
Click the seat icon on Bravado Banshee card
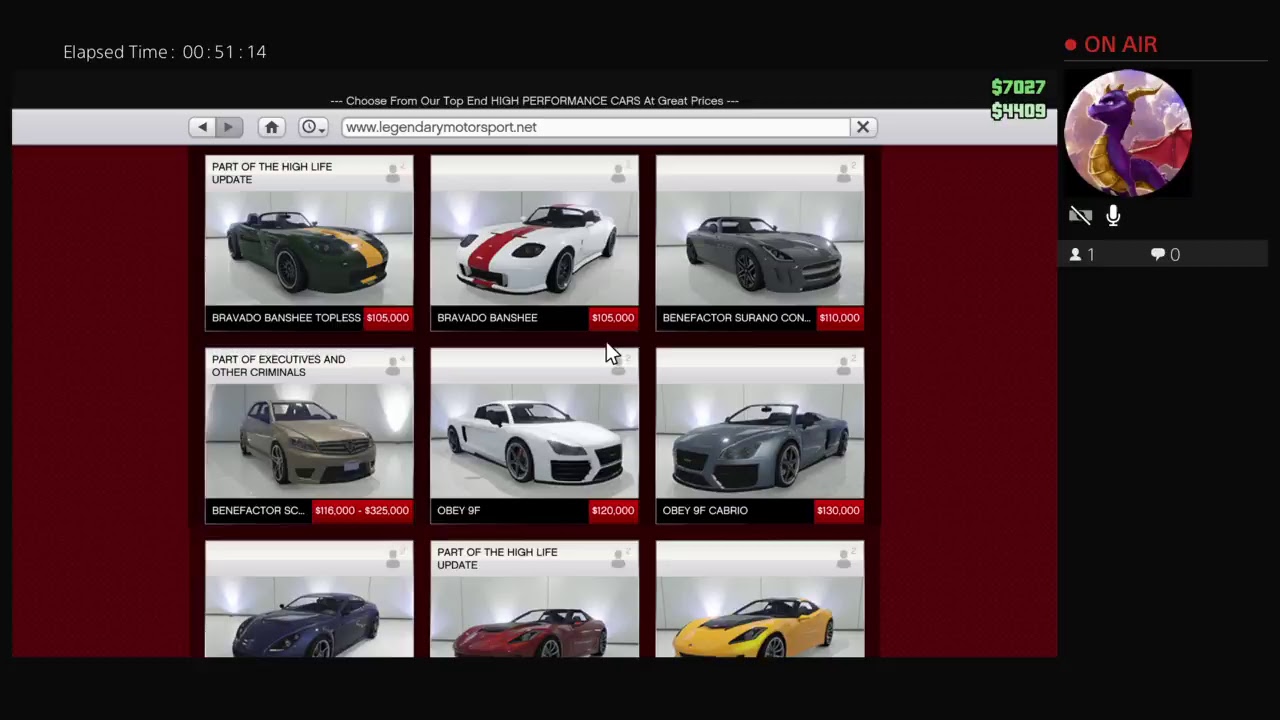tap(619, 174)
